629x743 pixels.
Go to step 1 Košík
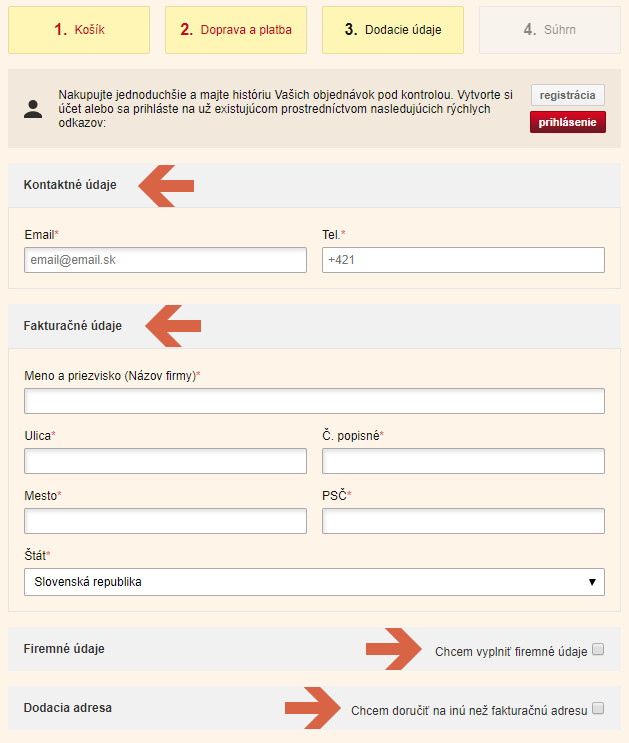point(79,30)
